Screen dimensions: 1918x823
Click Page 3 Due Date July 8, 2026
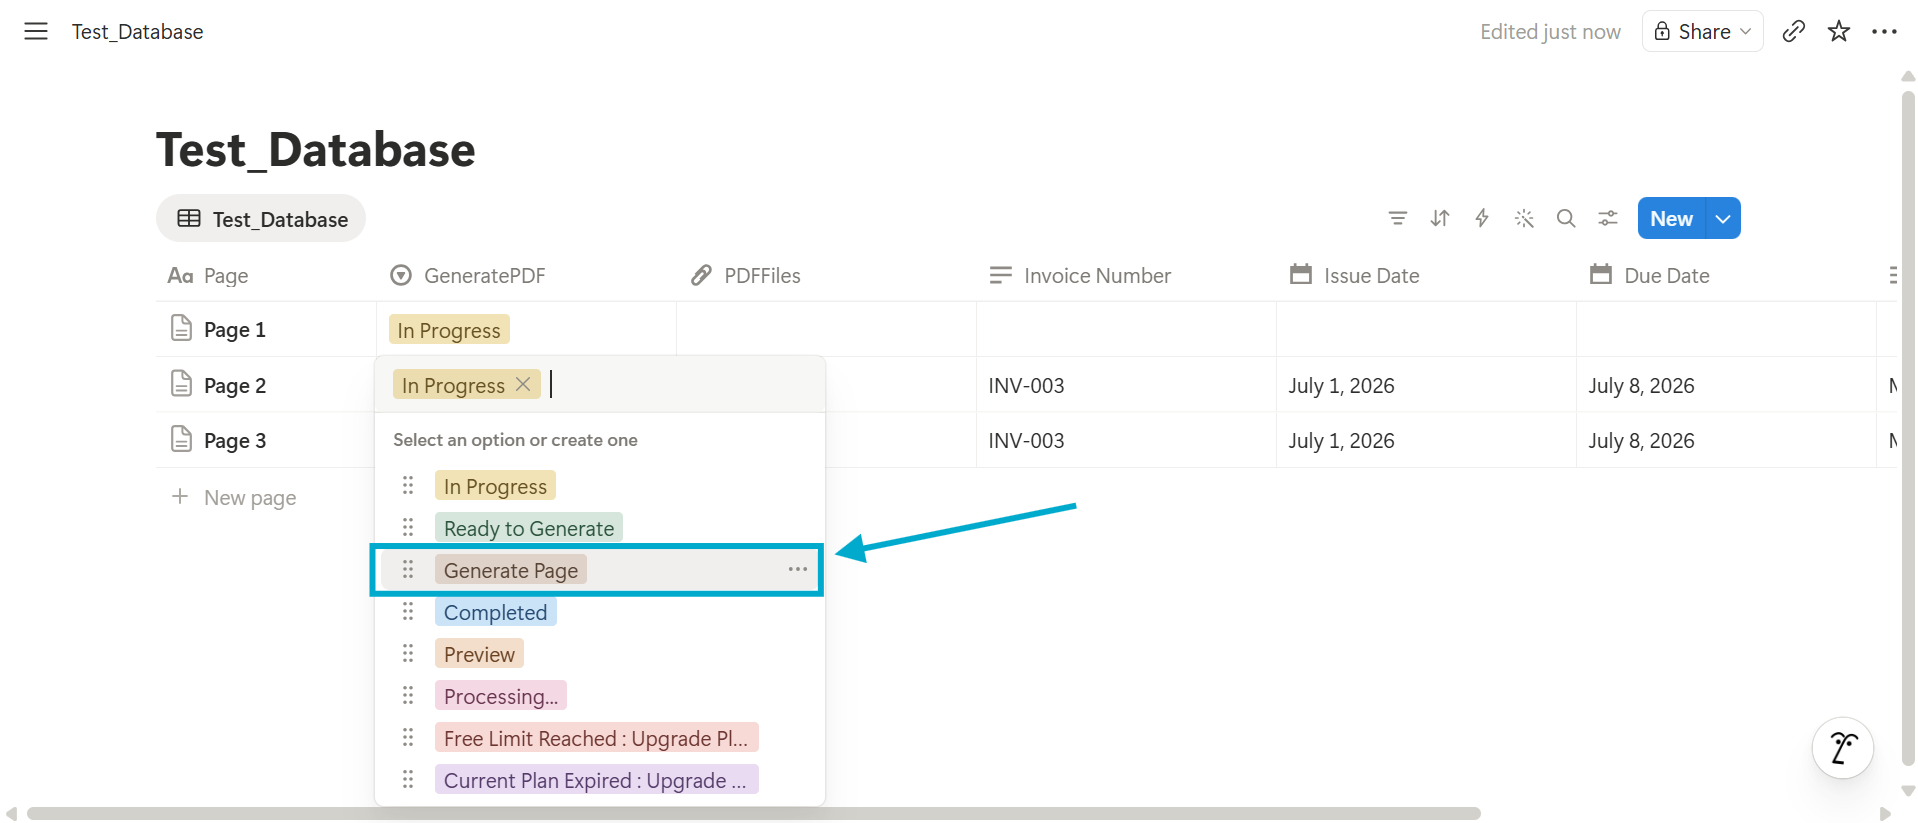[x=1641, y=440]
